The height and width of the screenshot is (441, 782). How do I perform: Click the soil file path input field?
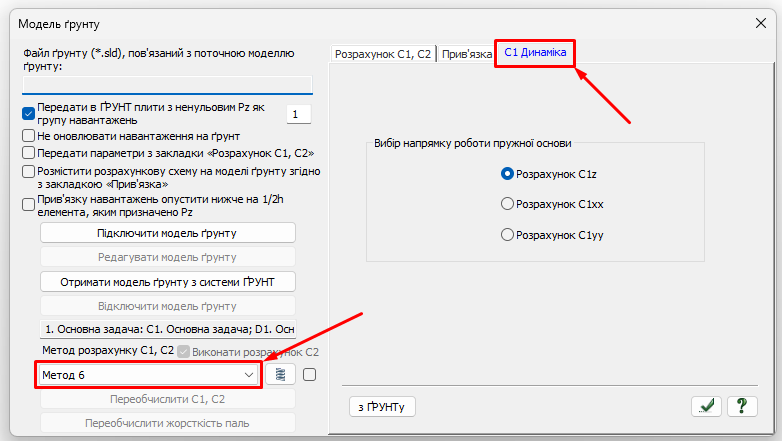[167, 84]
